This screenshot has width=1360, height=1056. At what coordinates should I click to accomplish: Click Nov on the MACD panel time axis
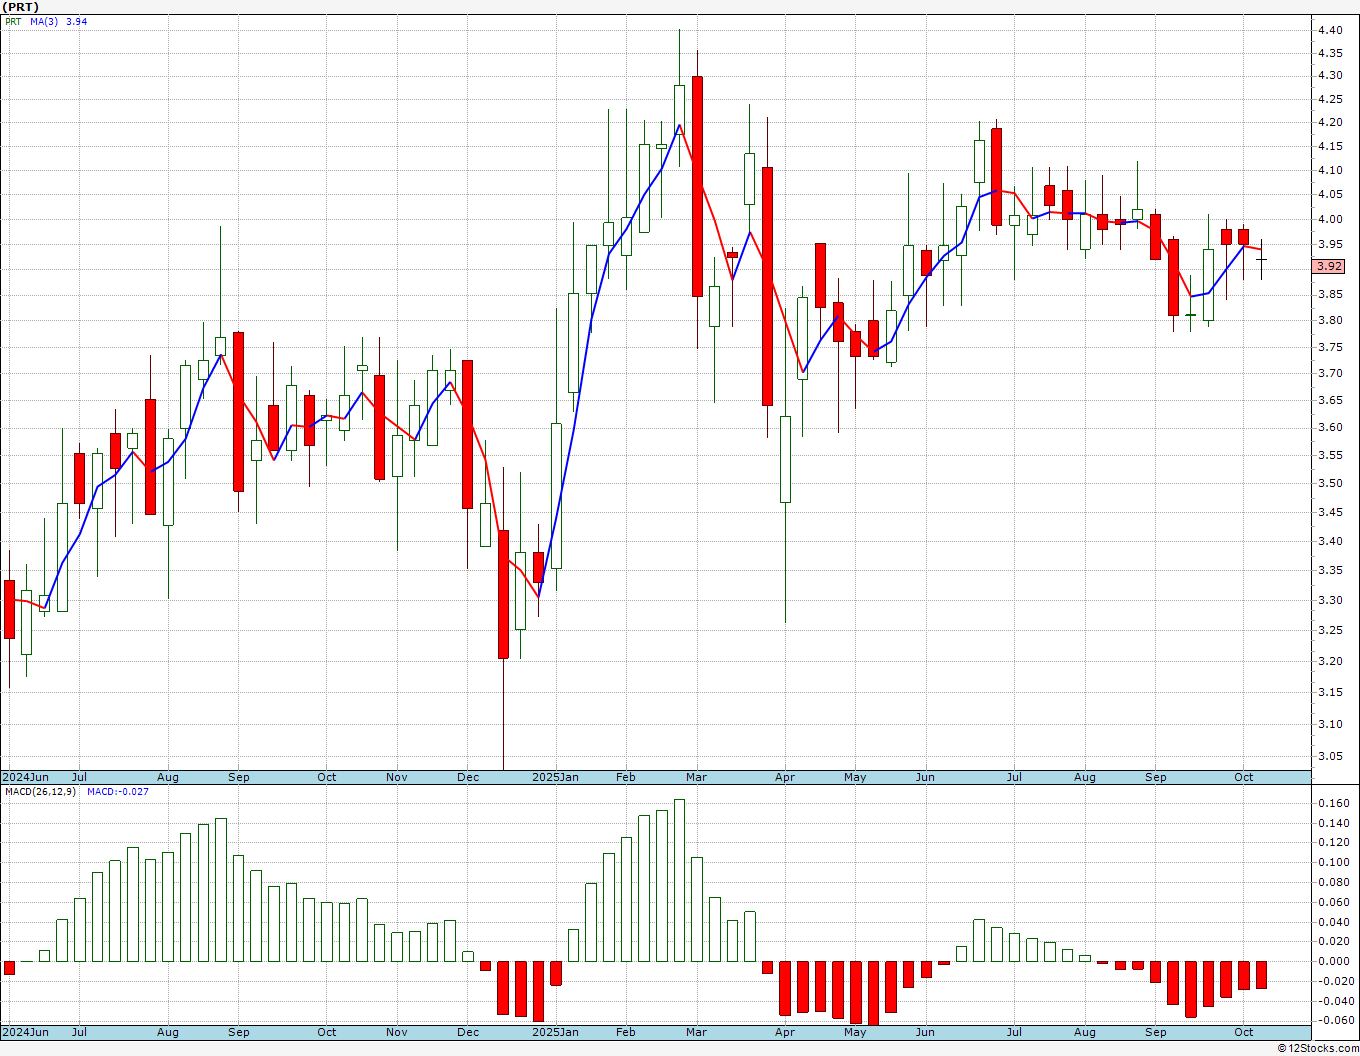click(397, 1032)
